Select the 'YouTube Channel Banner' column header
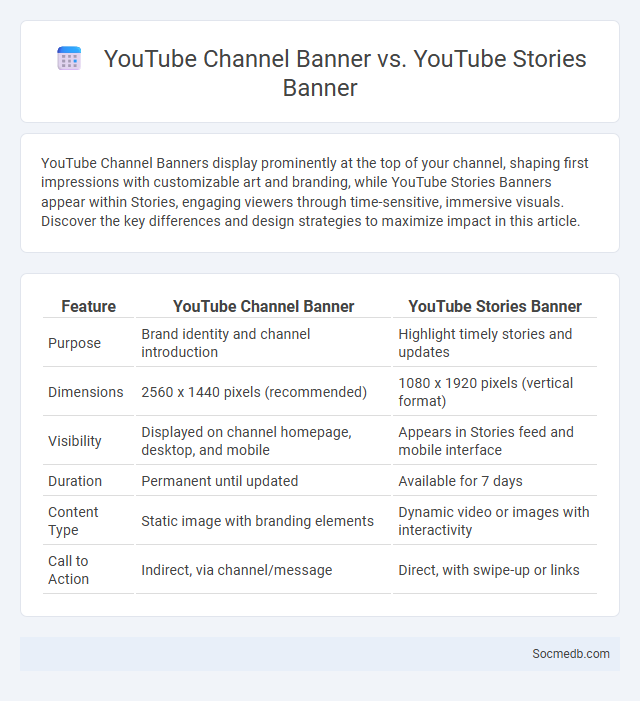Viewport: 640px width, 701px height. point(263,306)
